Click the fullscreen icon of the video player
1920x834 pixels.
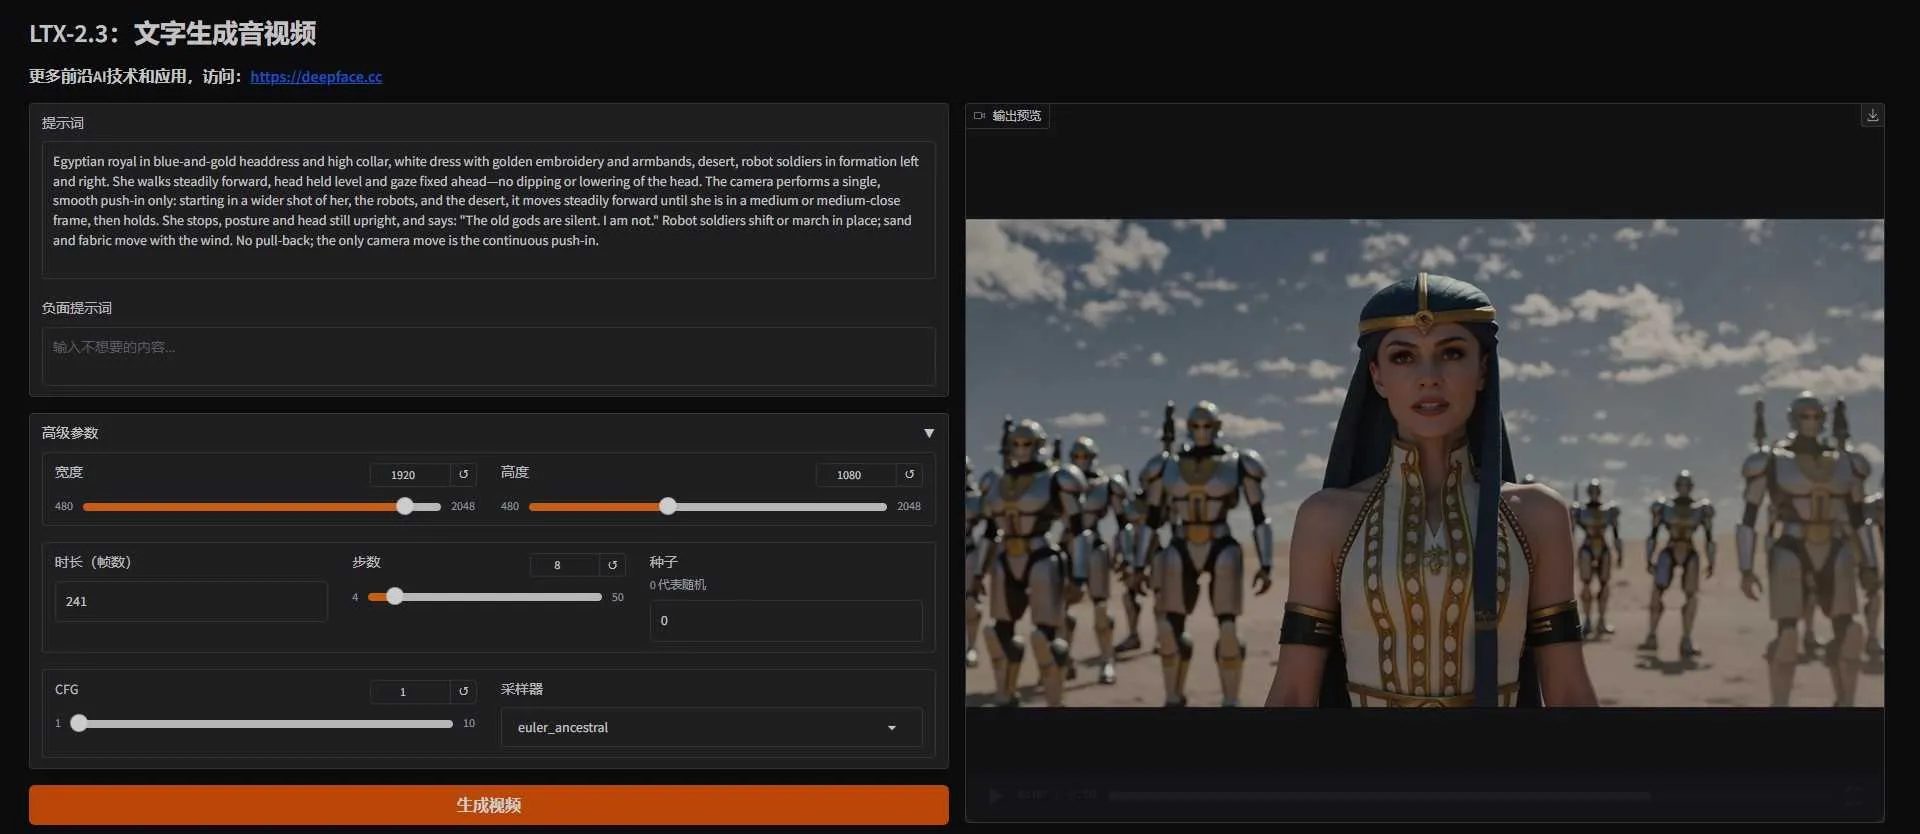coord(1855,796)
